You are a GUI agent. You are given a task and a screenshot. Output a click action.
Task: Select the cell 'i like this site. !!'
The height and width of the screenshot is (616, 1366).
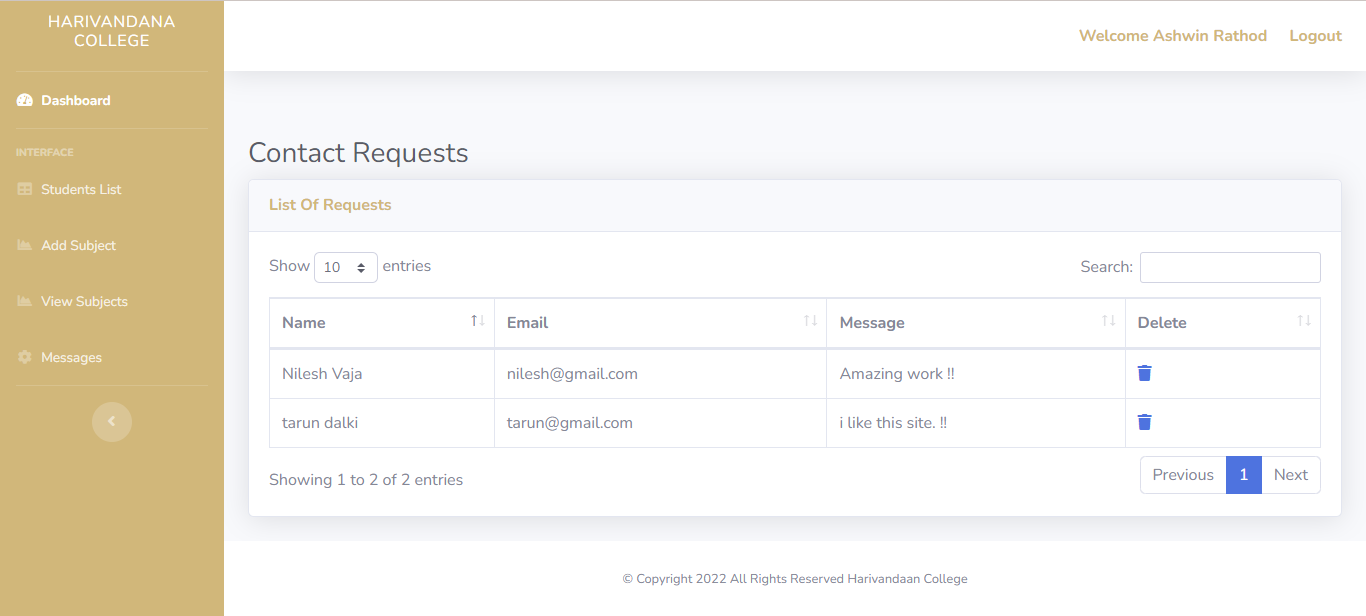tap(976, 423)
